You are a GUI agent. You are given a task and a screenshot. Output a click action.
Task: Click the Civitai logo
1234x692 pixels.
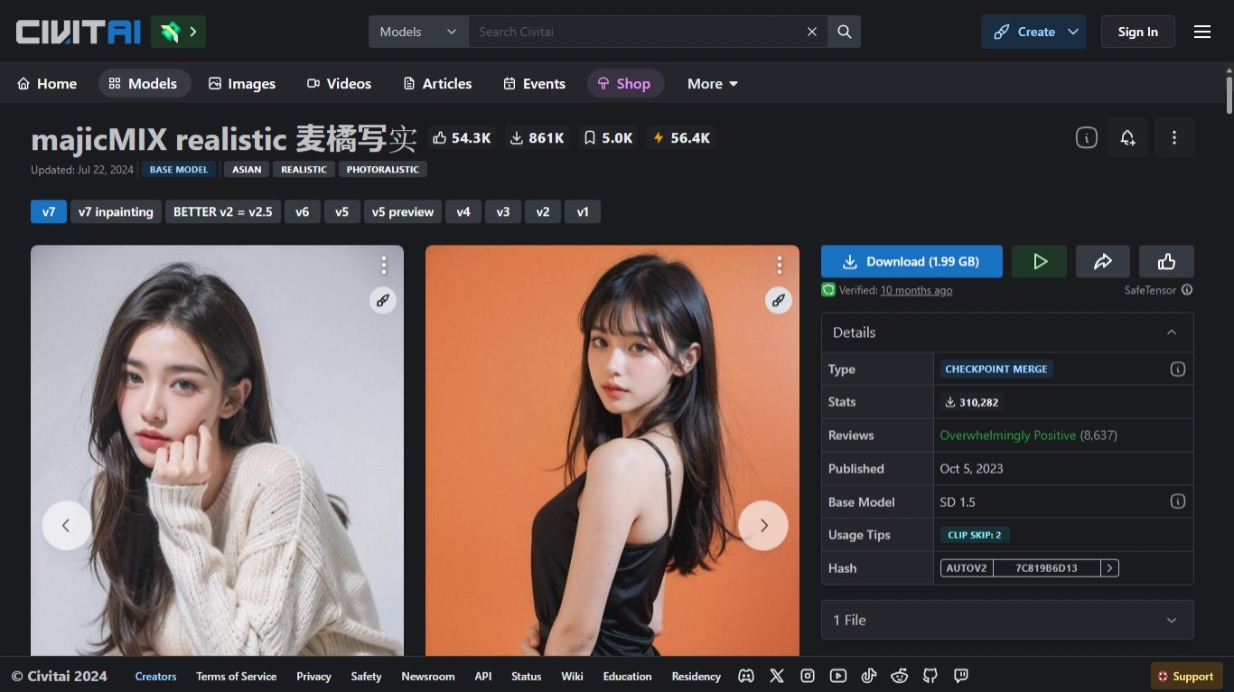pyautogui.click(x=77, y=31)
